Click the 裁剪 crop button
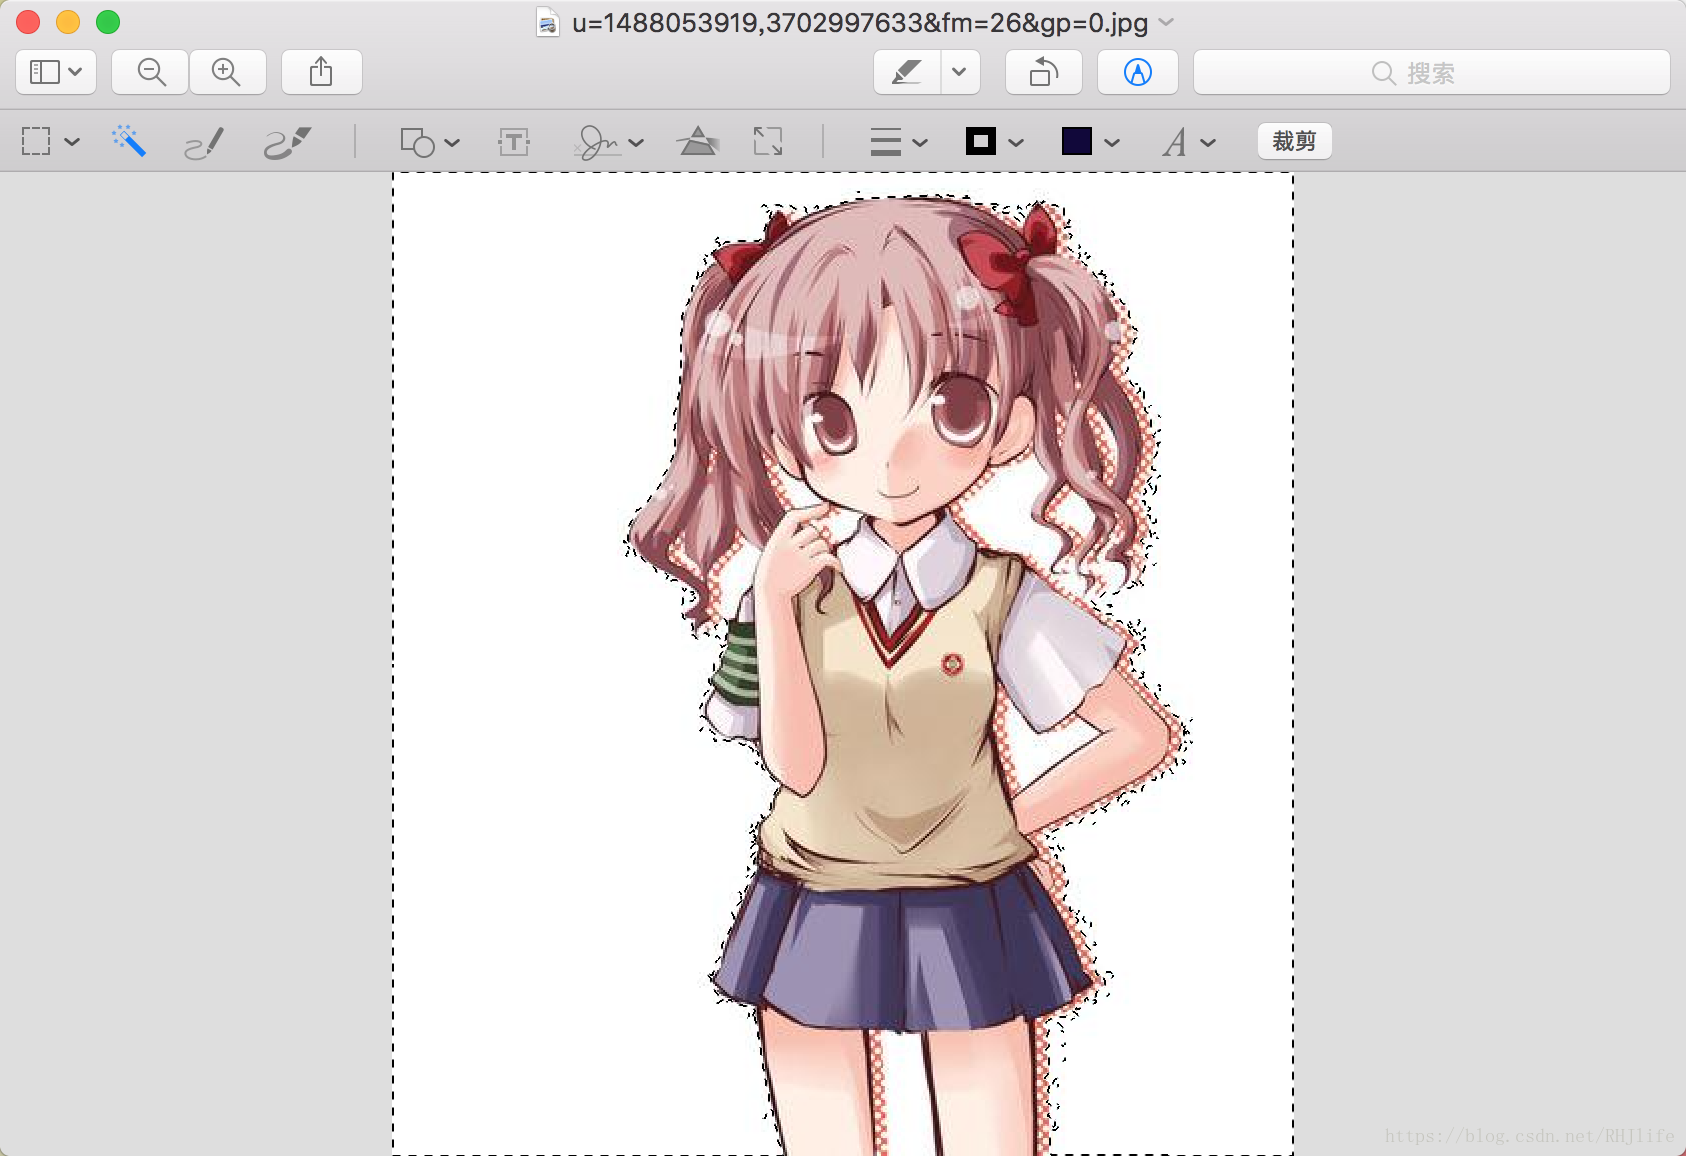 (x=1295, y=141)
